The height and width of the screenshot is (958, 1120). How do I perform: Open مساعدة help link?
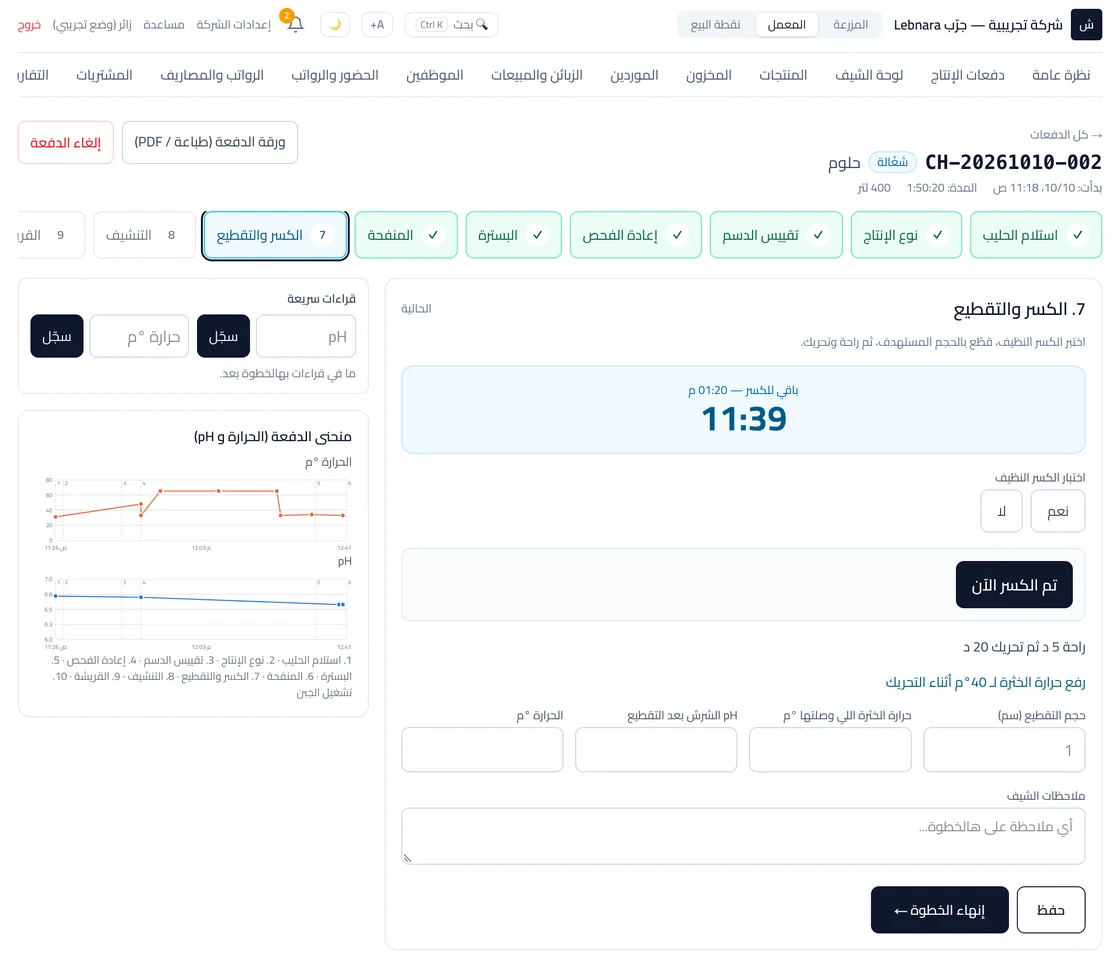164,25
